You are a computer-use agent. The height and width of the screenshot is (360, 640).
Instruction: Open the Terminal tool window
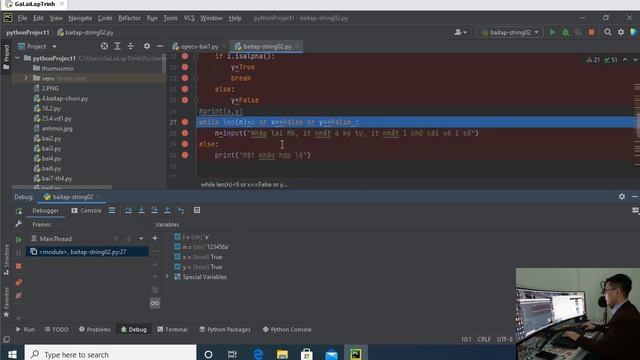pos(172,329)
